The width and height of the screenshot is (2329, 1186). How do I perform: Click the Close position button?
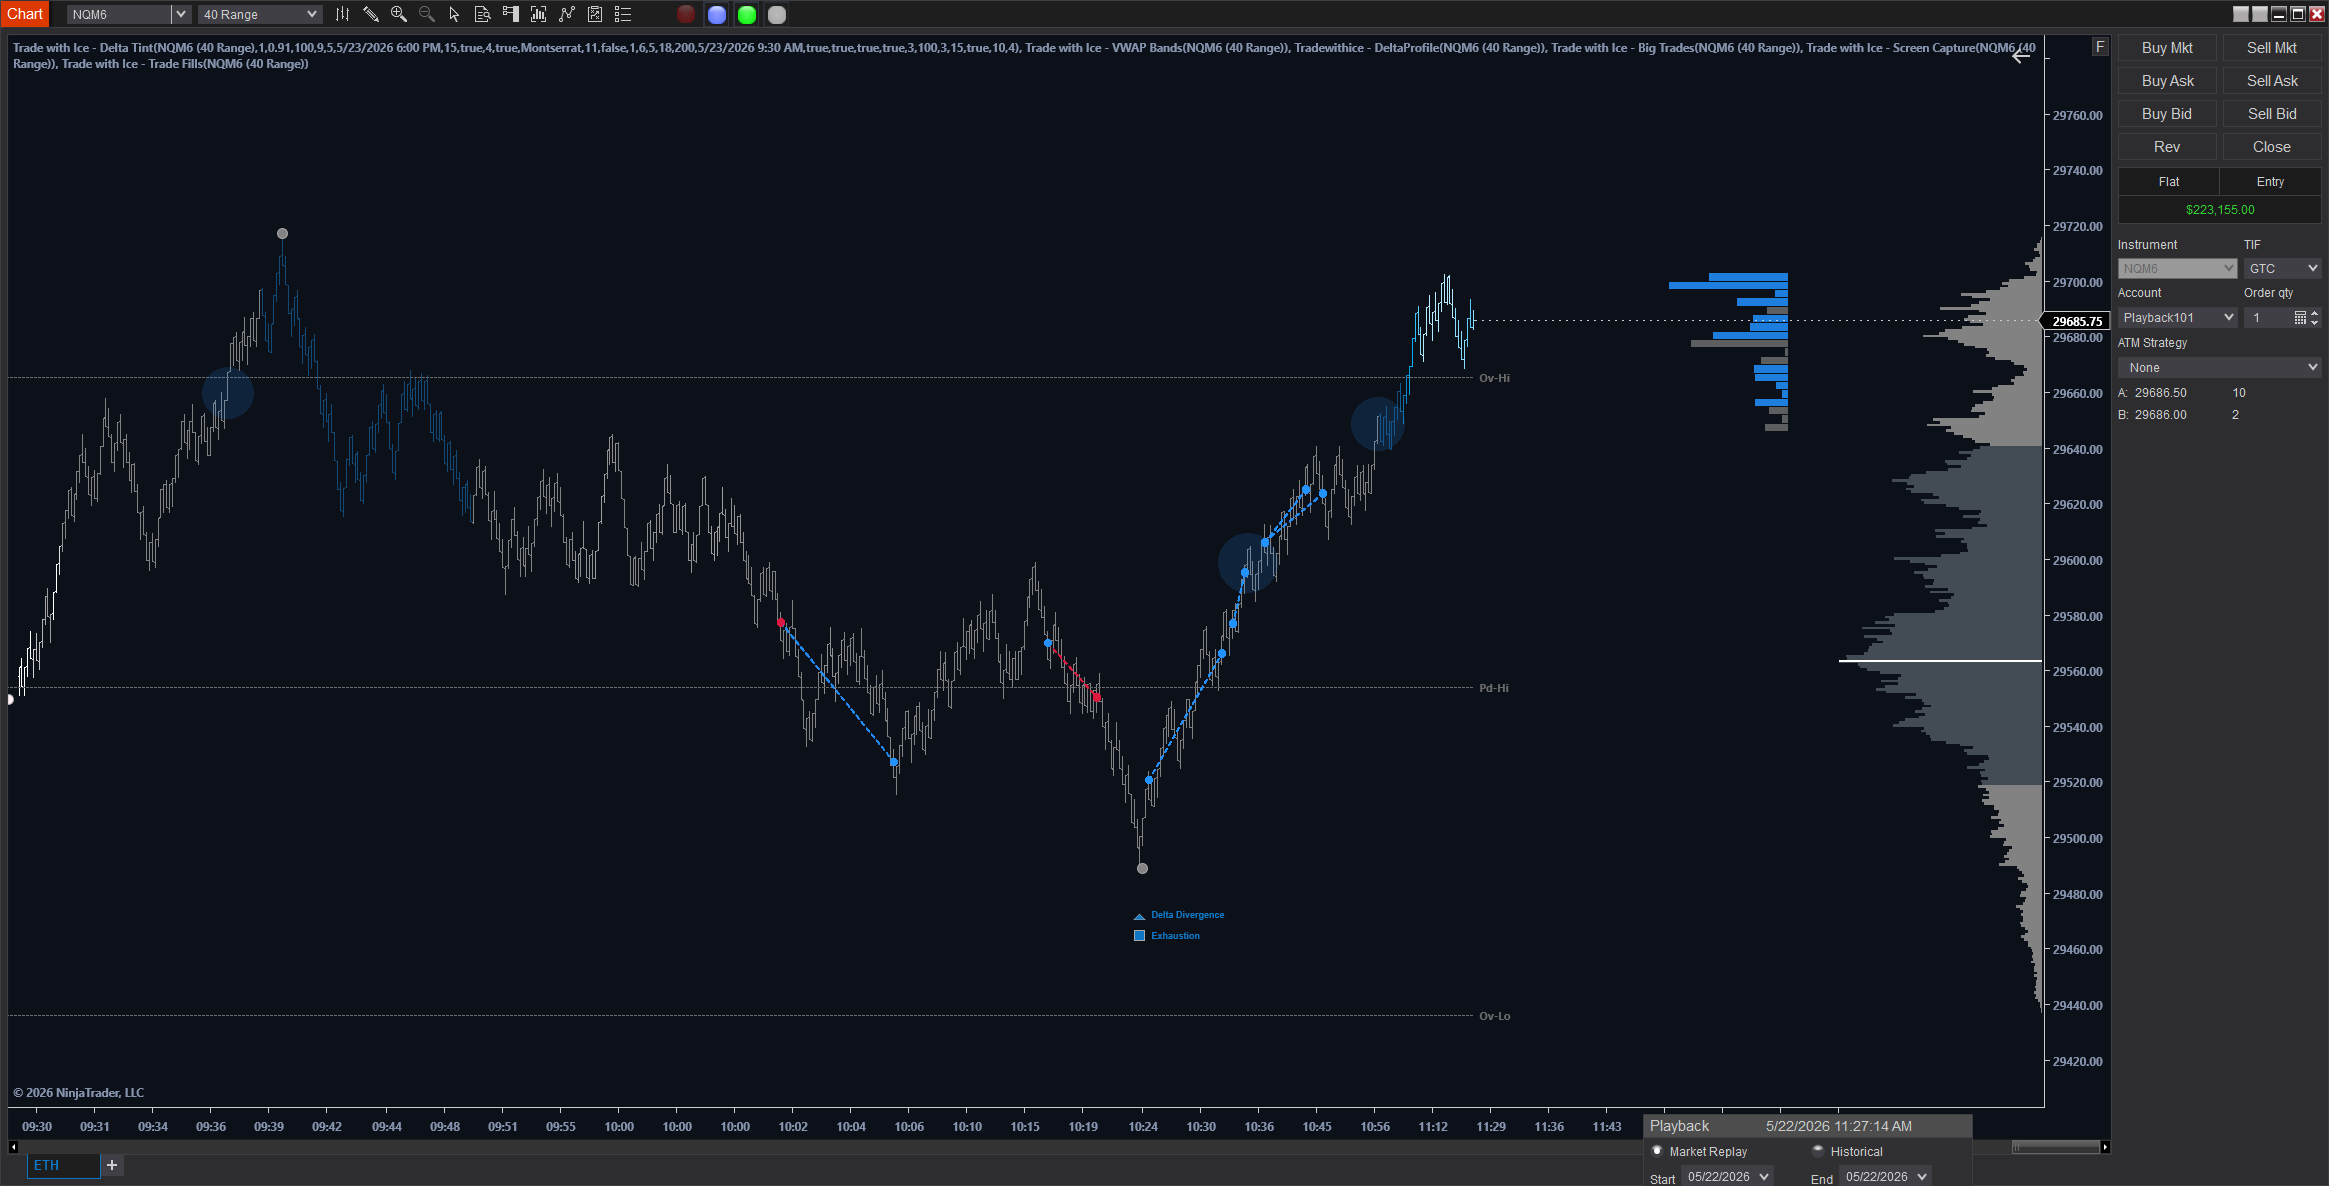tap(2271, 147)
